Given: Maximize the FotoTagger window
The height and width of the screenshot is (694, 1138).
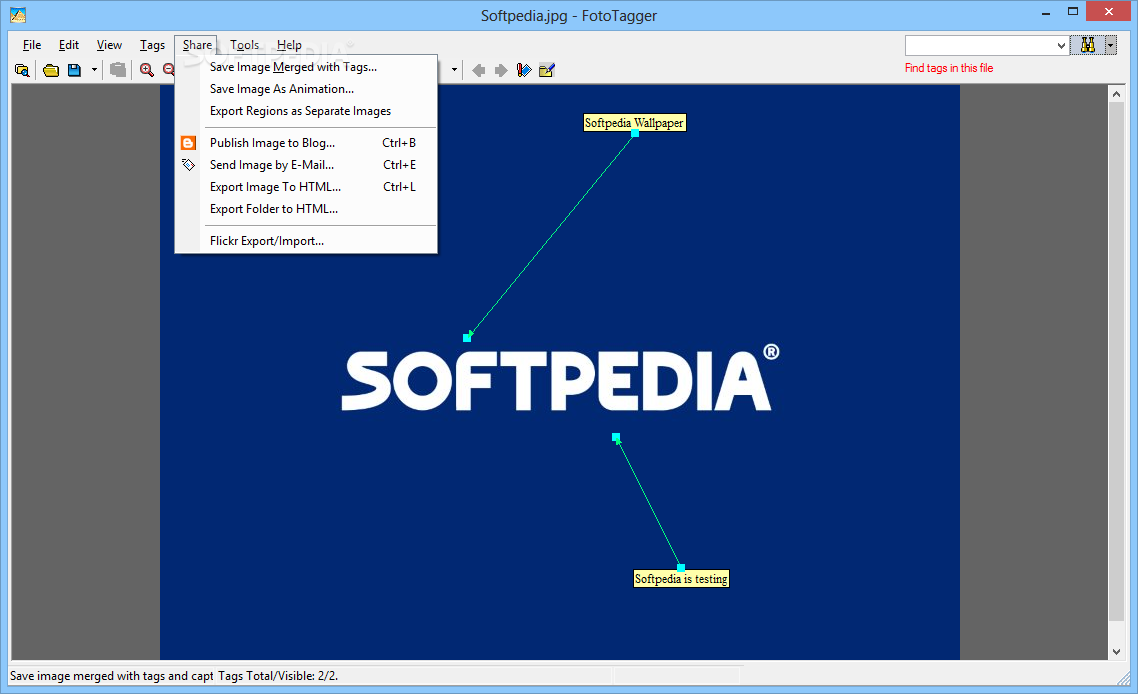Looking at the screenshot, I should click(1073, 12).
